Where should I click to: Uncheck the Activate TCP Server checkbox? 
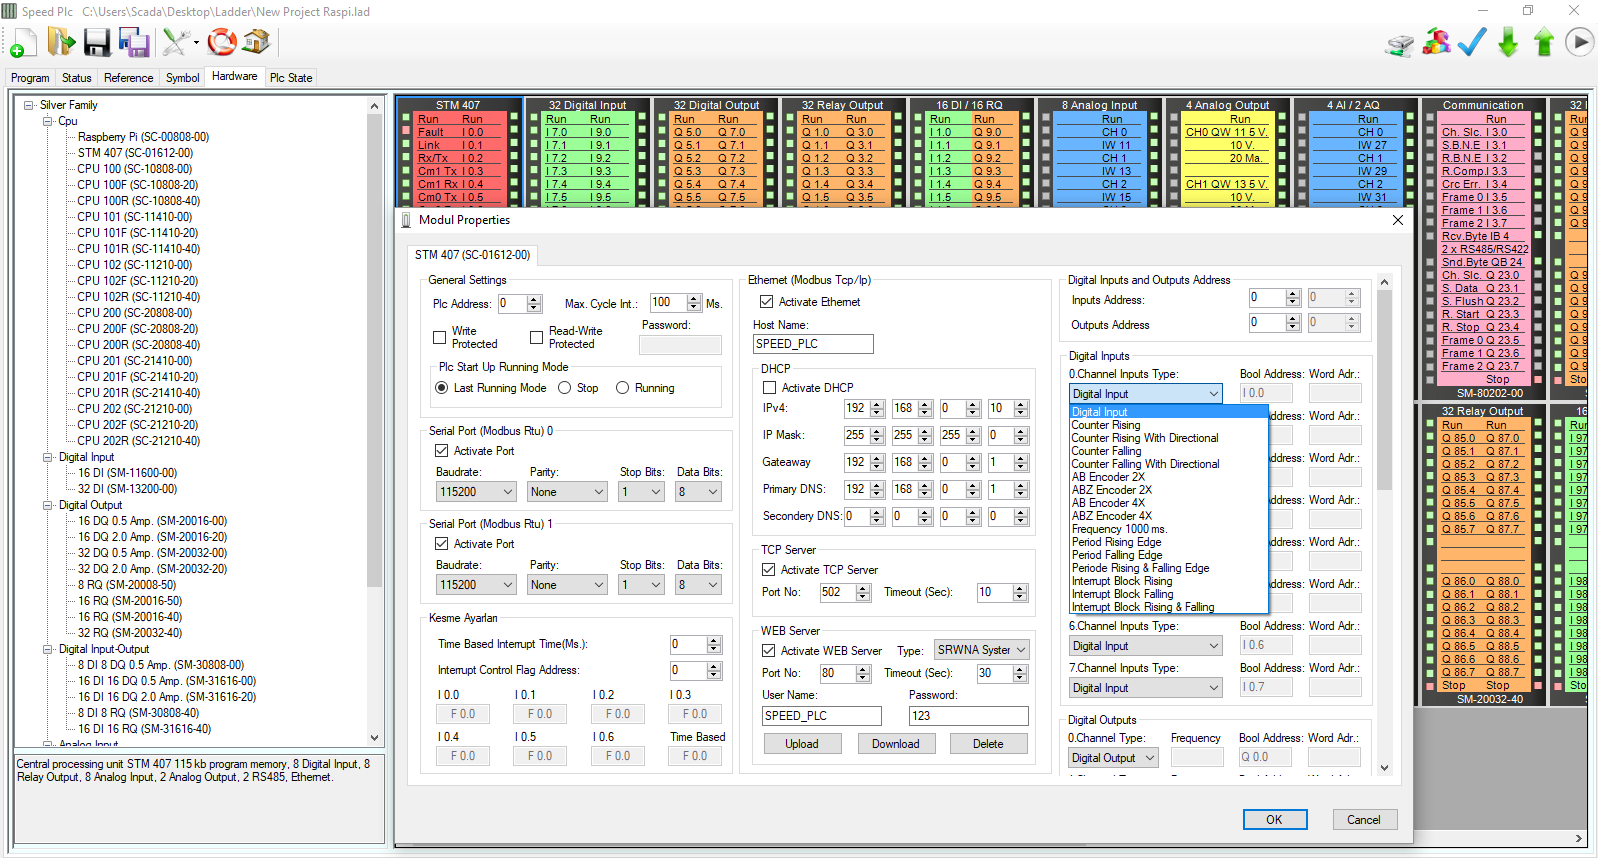coord(769,570)
